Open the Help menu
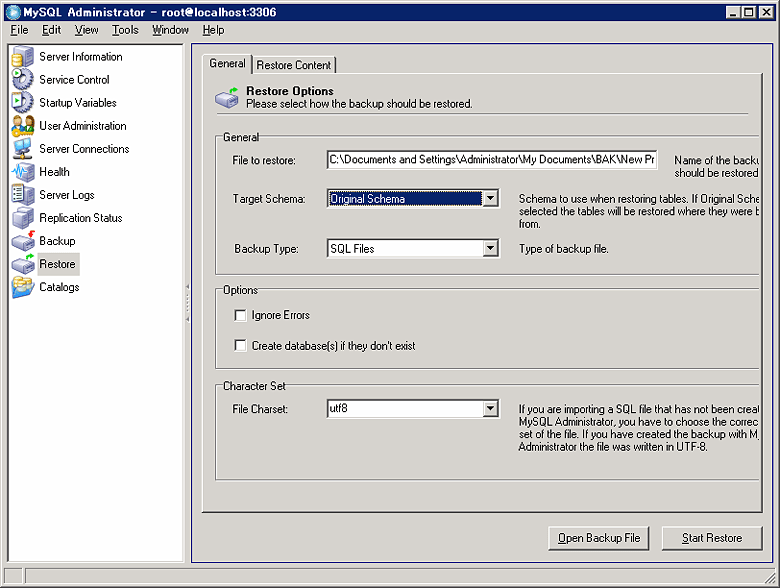The image size is (780, 588). (x=213, y=30)
